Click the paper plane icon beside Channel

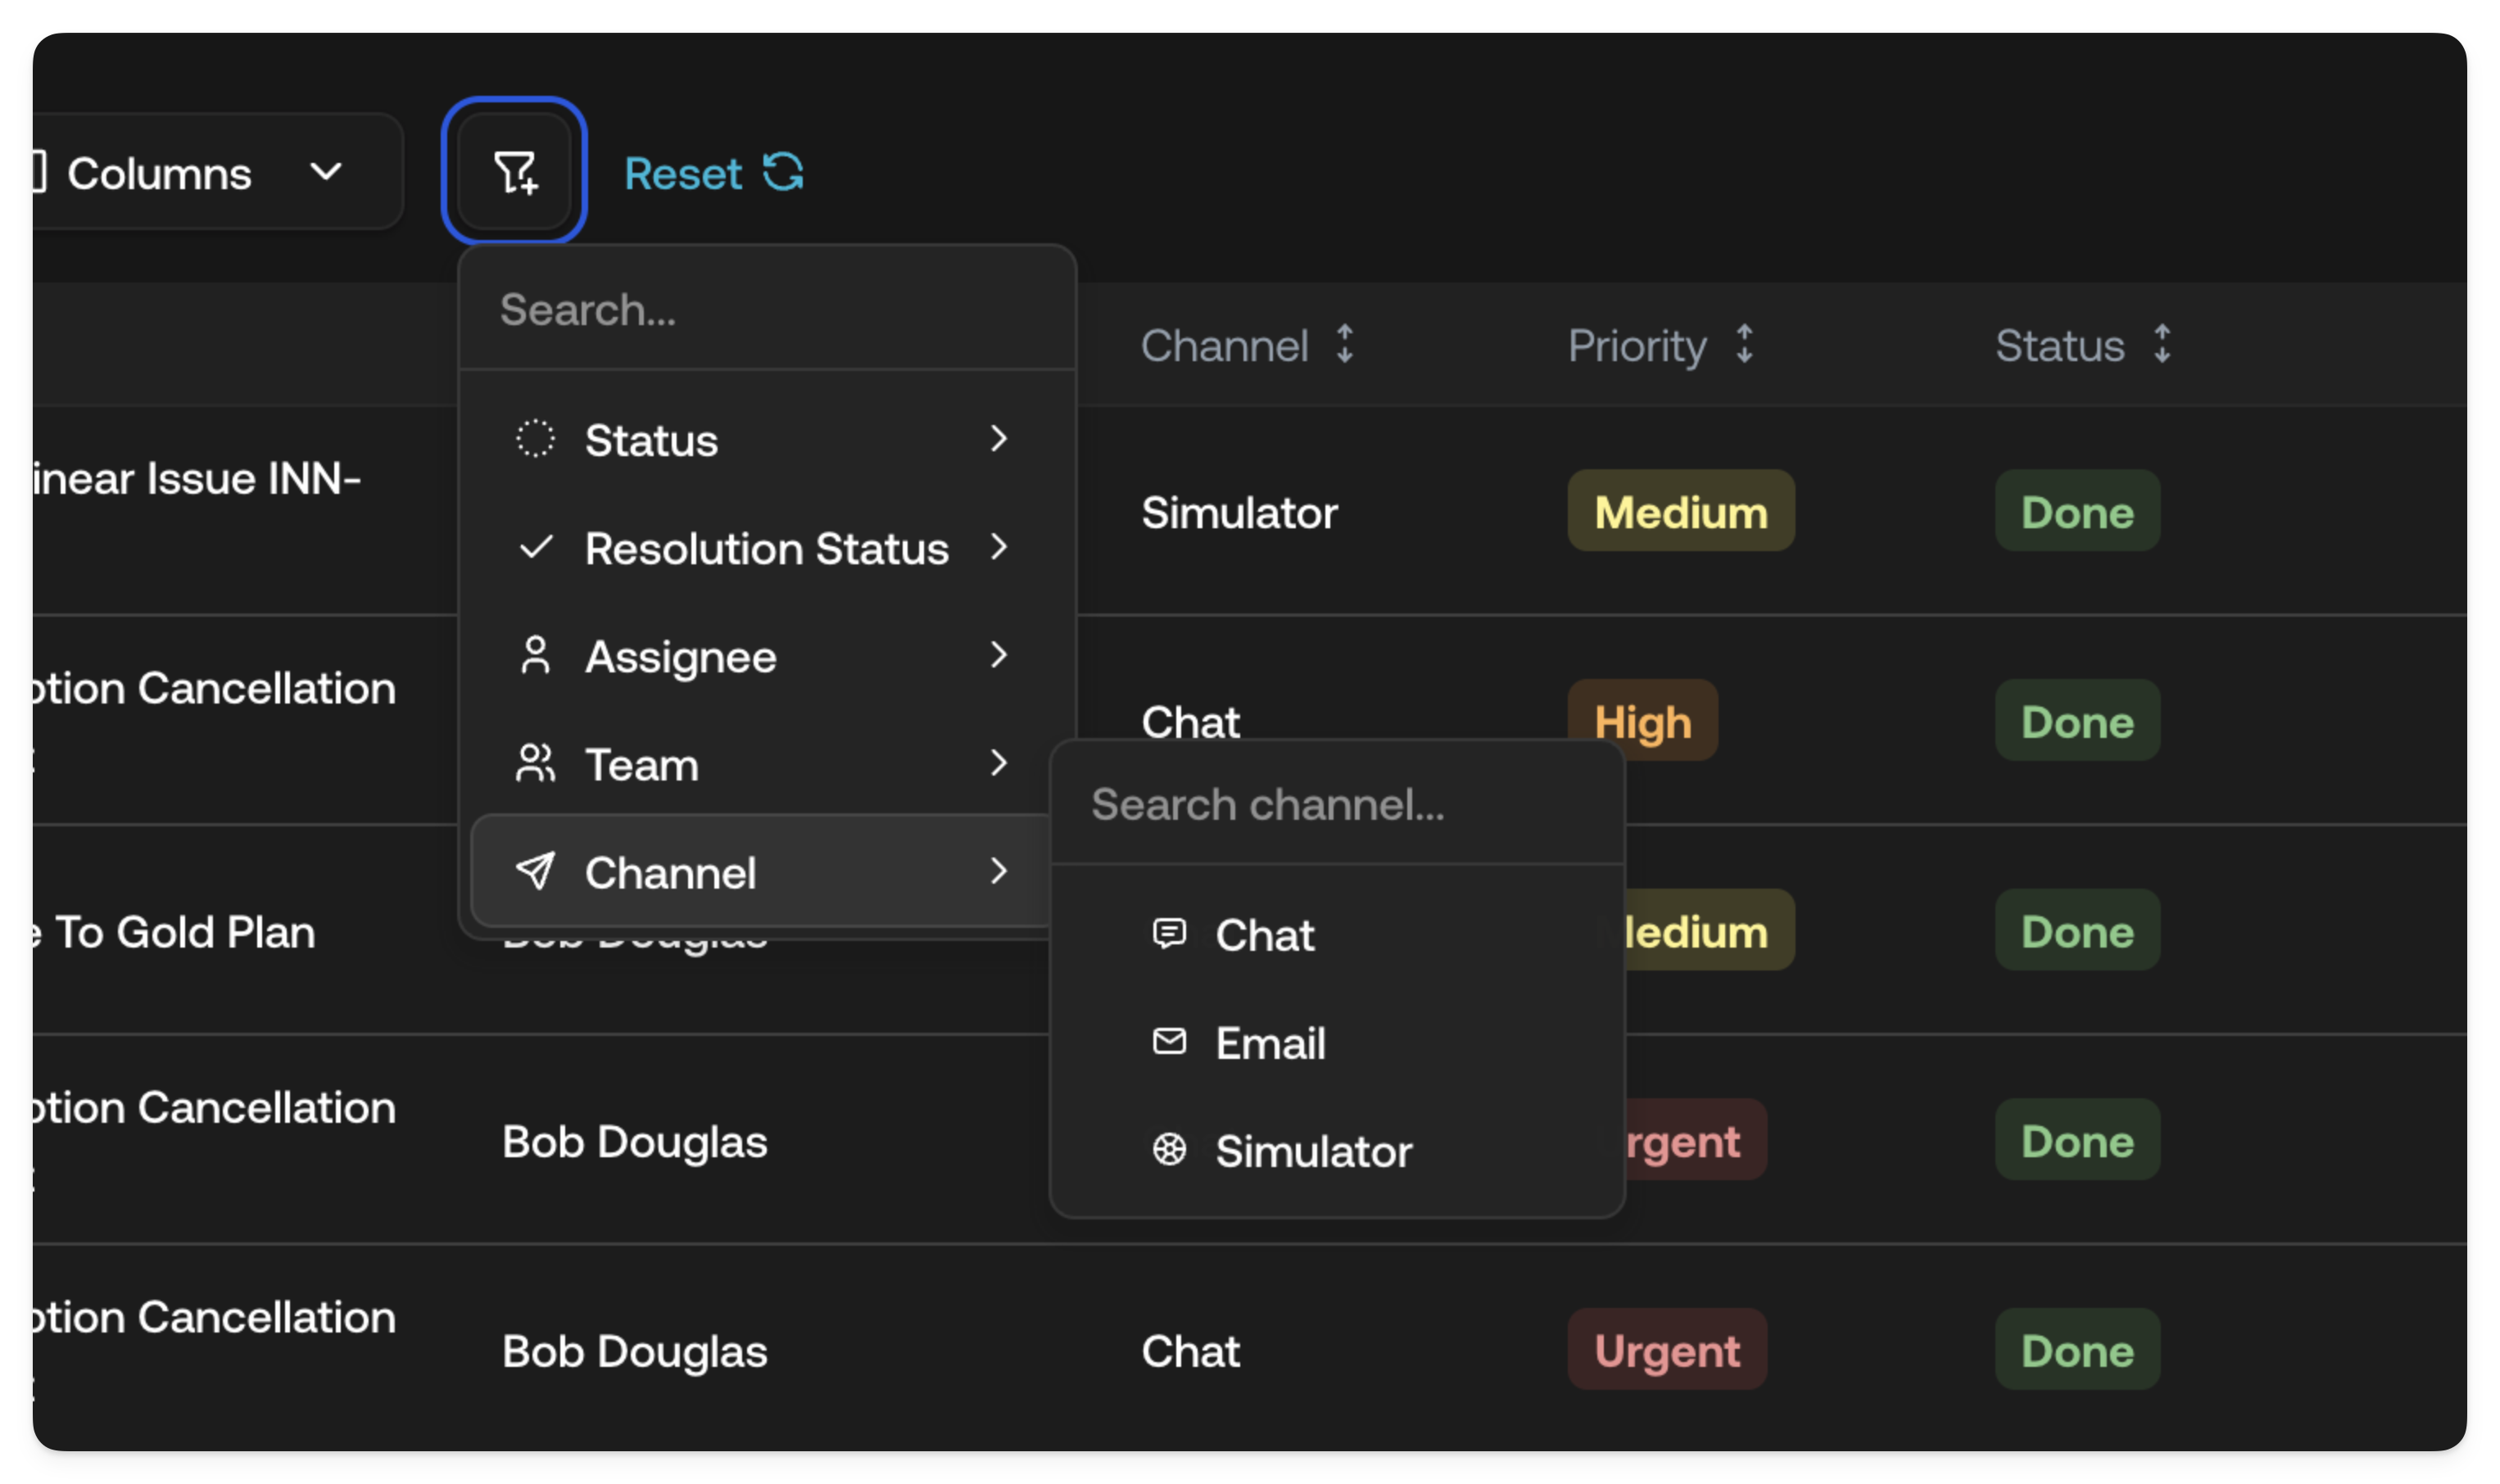click(536, 872)
